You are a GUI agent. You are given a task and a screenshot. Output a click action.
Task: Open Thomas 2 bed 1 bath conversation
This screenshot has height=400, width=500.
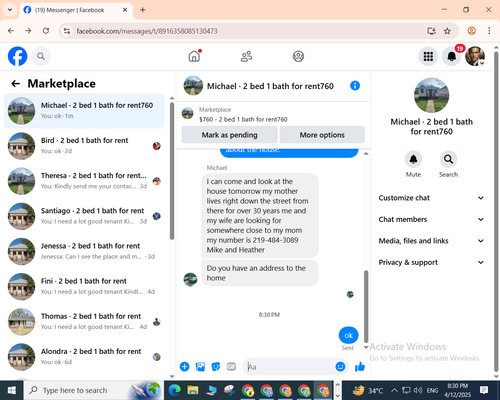click(x=84, y=322)
